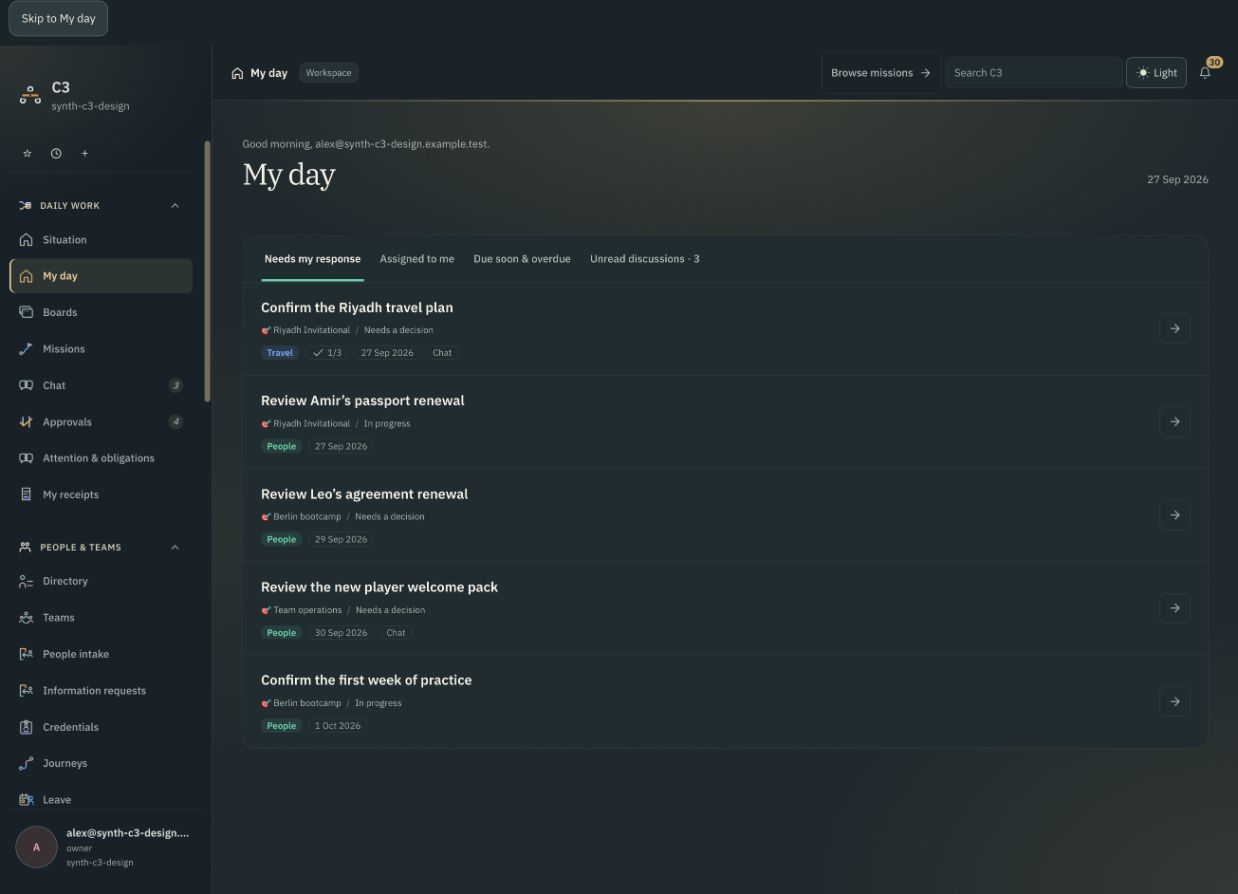Open Approvals in the sidebar
The width and height of the screenshot is (1238, 894).
(x=101, y=422)
